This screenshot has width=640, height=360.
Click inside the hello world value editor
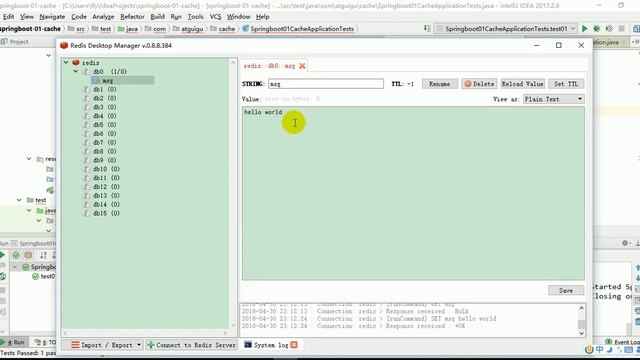coord(413,193)
